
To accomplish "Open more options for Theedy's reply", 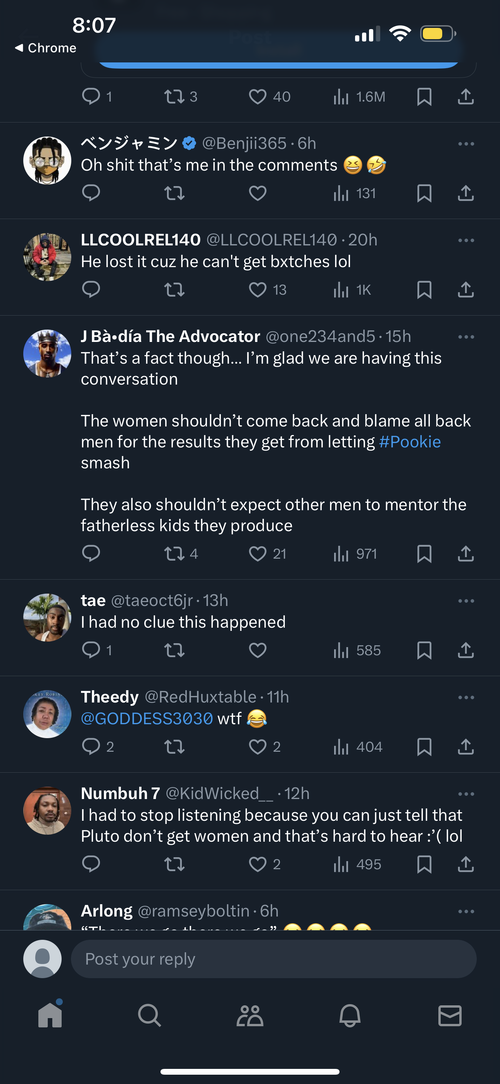I will [466, 697].
